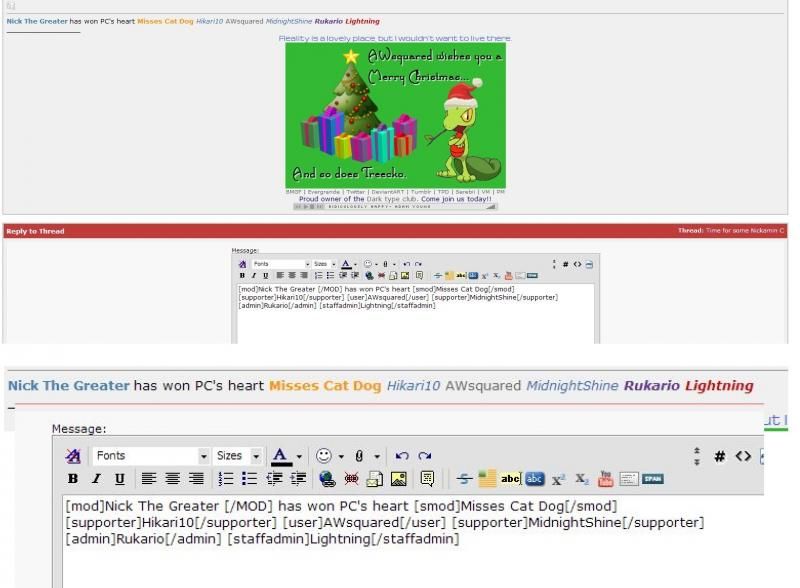Click the SPAN tag icon in enlarged editor
The width and height of the screenshot is (800, 588).
point(653,479)
